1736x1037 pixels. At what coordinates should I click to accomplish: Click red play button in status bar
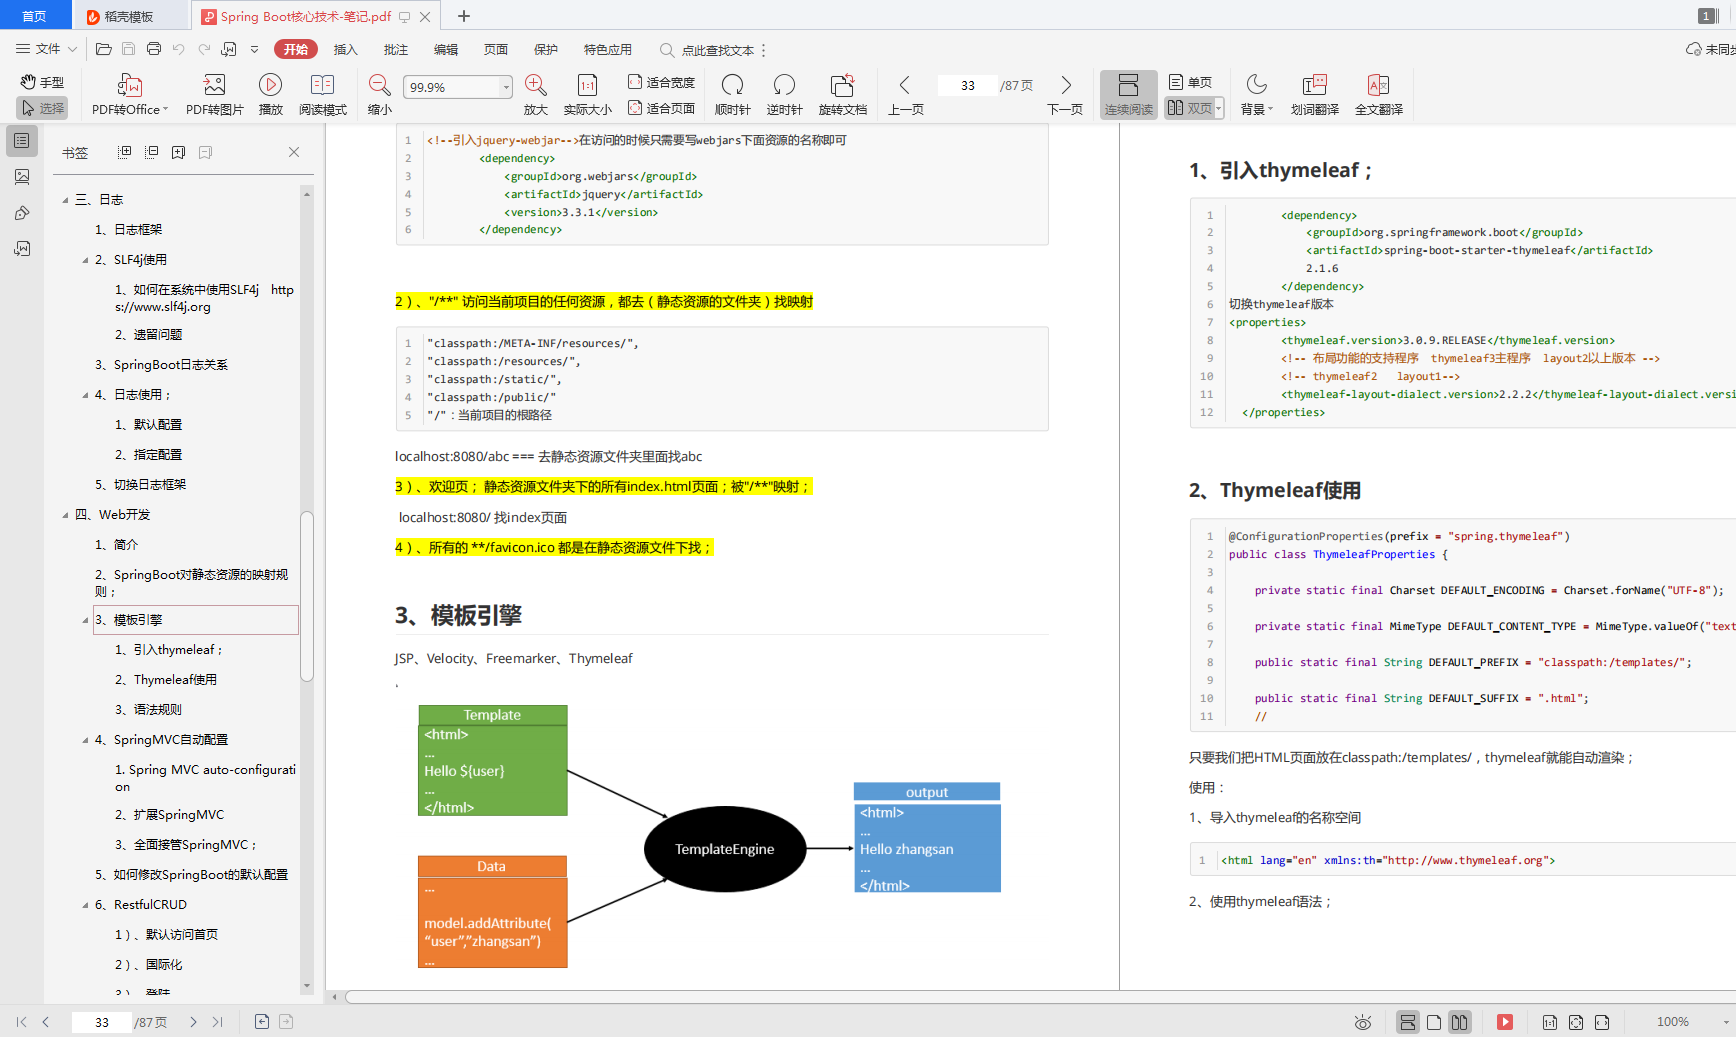(x=1504, y=1022)
